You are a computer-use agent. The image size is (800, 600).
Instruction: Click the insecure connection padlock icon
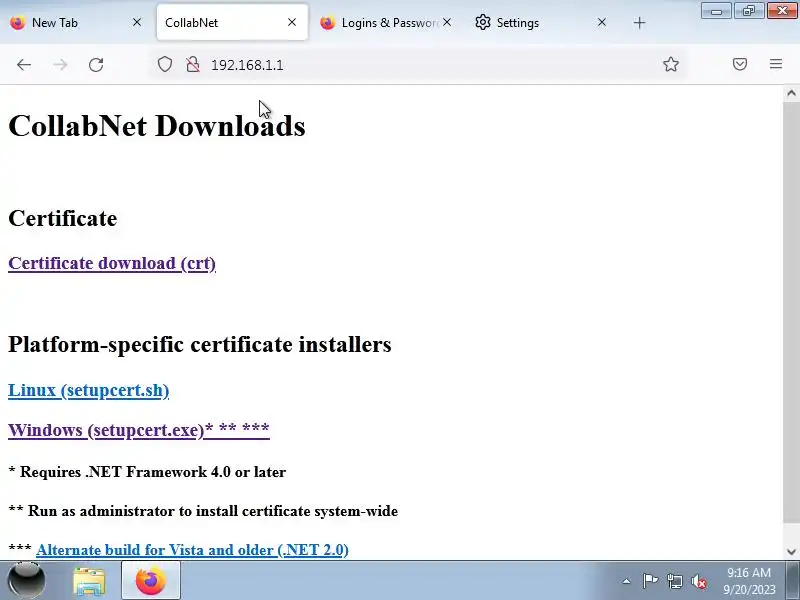[193, 65]
